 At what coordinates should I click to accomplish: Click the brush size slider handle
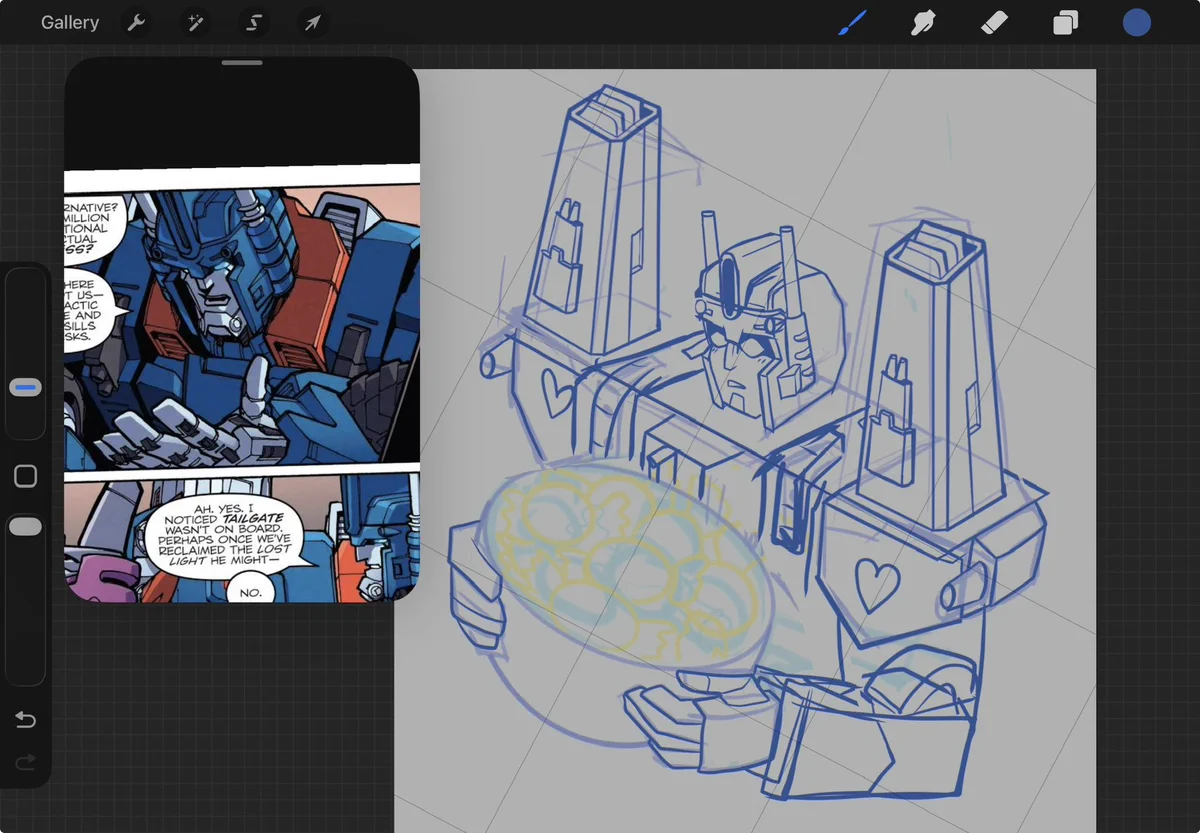(x=26, y=387)
